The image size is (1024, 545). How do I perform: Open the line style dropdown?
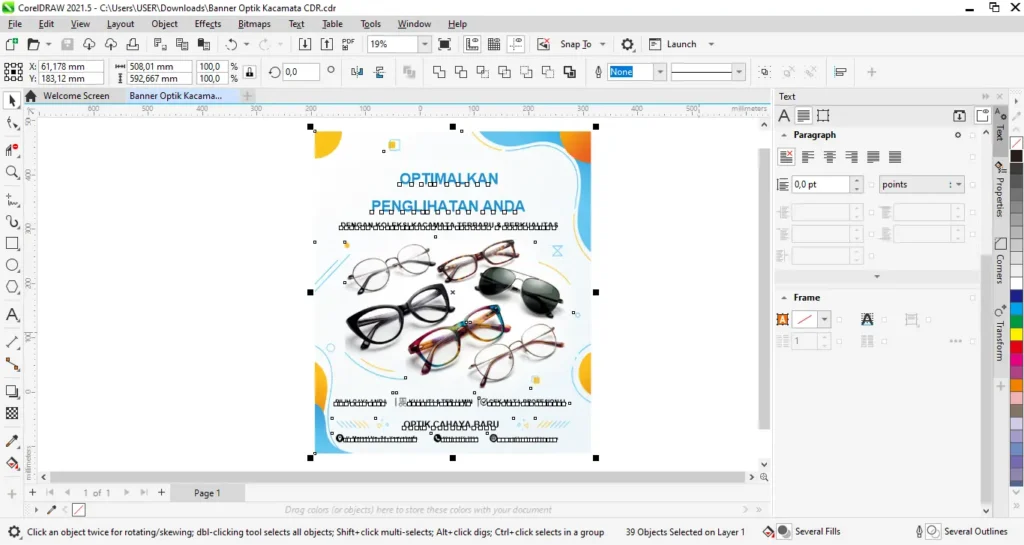[739, 72]
